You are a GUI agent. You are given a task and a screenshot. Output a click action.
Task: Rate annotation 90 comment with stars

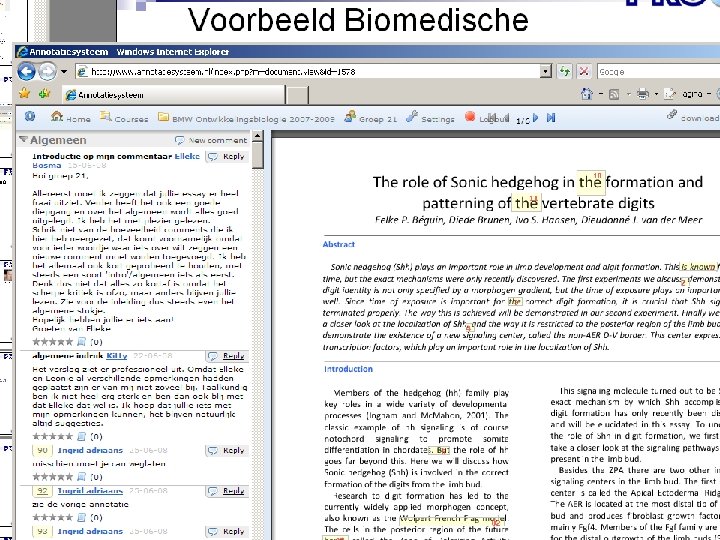[x=52, y=477]
